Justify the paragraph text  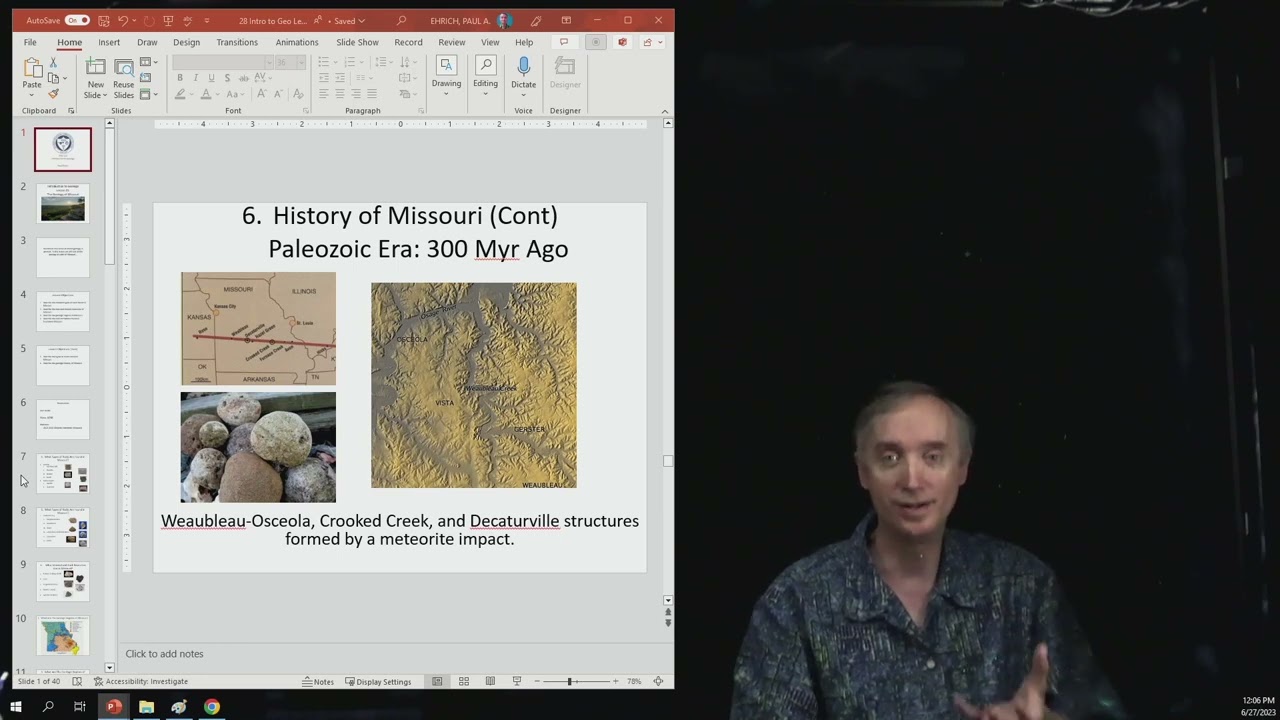click(x=371, y=94)
